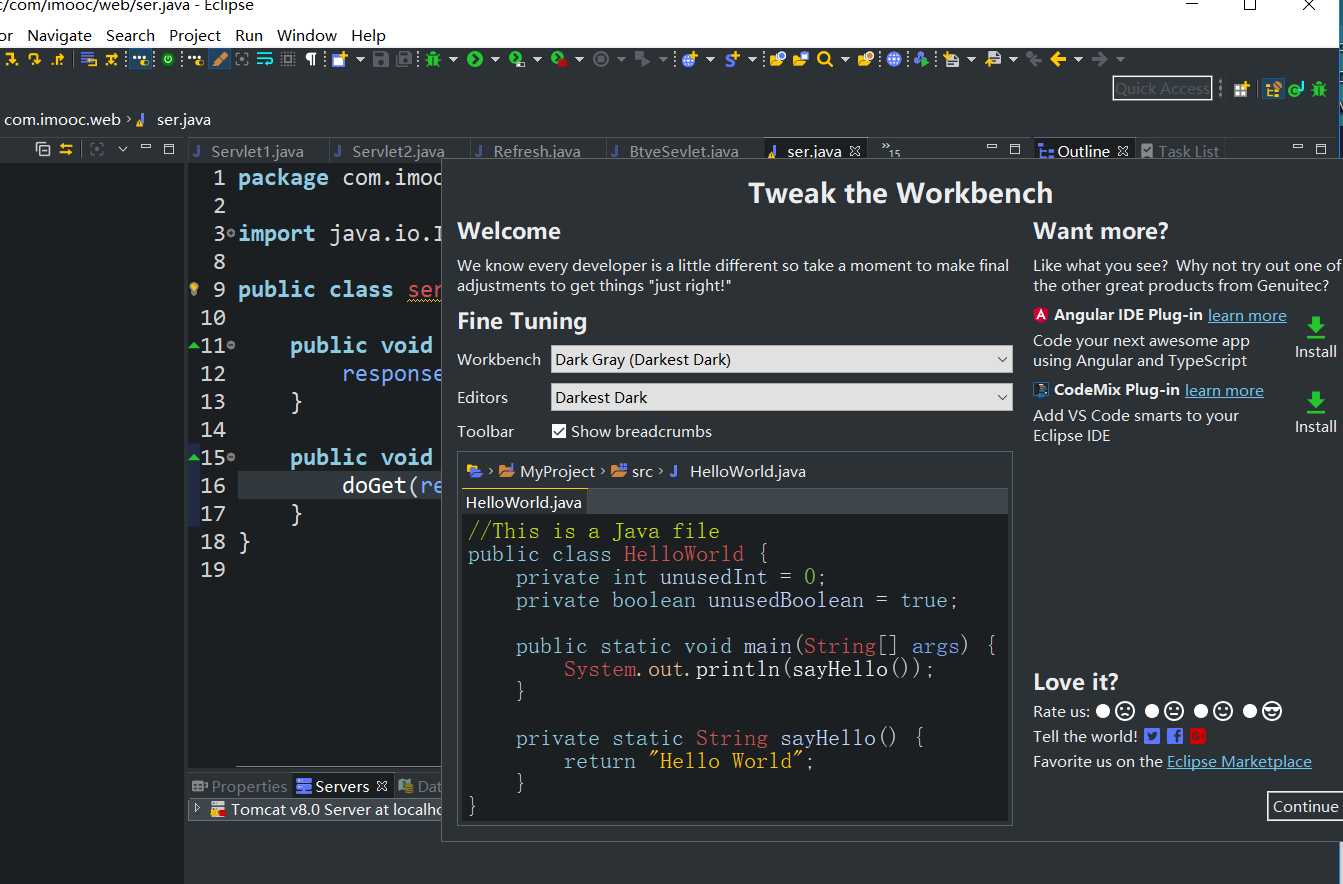
Task: Switch to the Debug perspective icon
Action: pyautogui.click(x=1320, y=89)
